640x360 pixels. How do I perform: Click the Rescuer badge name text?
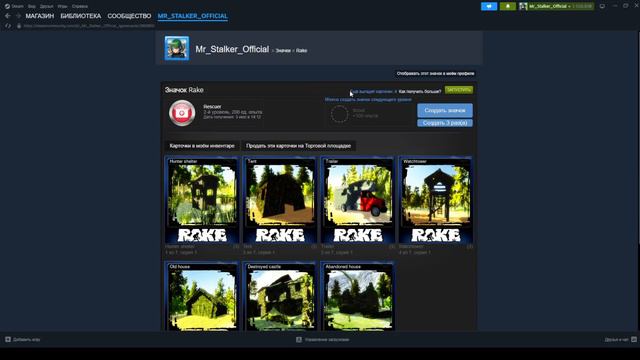[212, 107]
